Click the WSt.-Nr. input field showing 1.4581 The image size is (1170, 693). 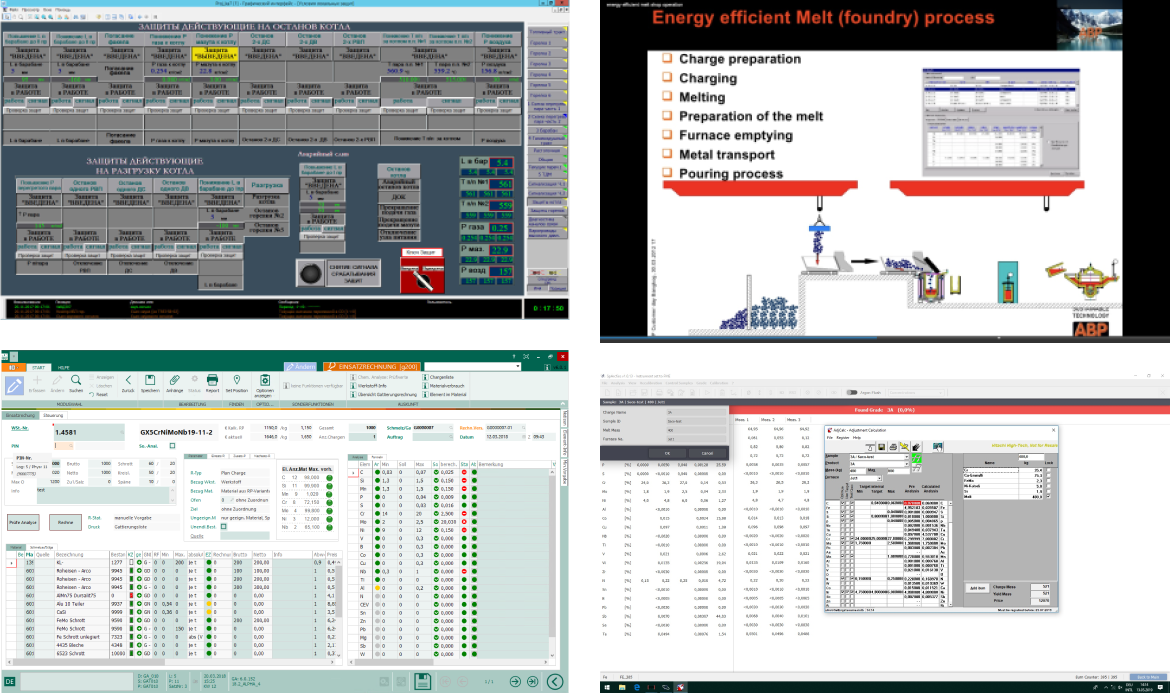point(90,432)
